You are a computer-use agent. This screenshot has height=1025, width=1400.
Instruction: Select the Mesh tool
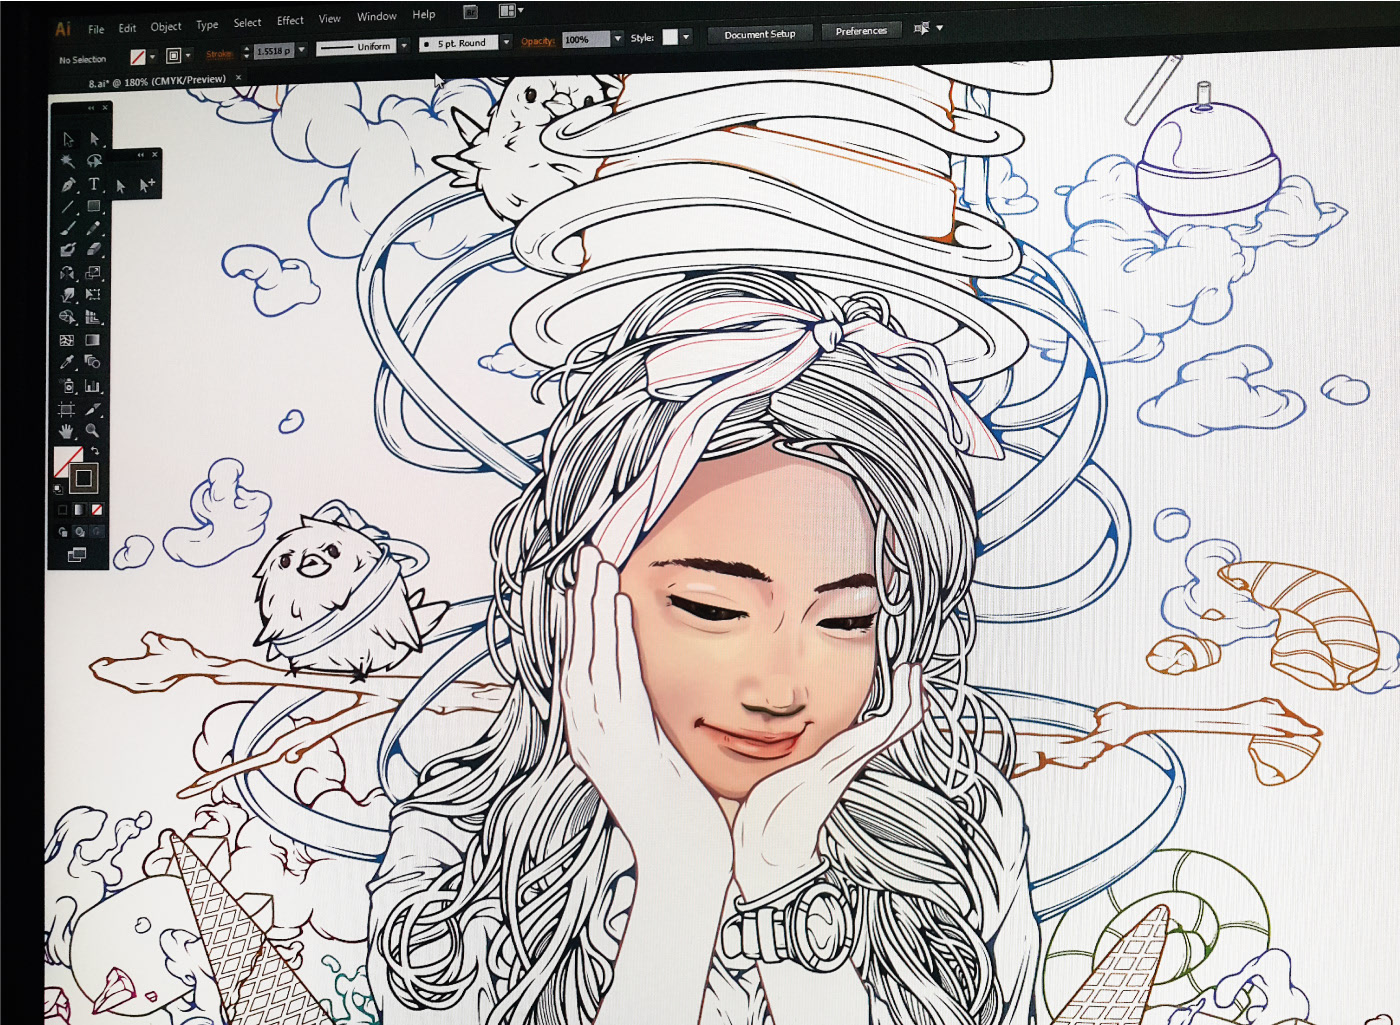pos(67,340)
